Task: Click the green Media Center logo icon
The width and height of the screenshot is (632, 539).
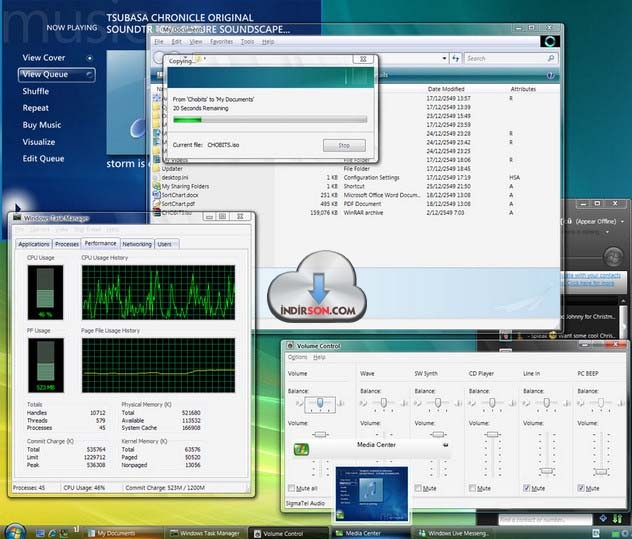Action: point(301,449)
